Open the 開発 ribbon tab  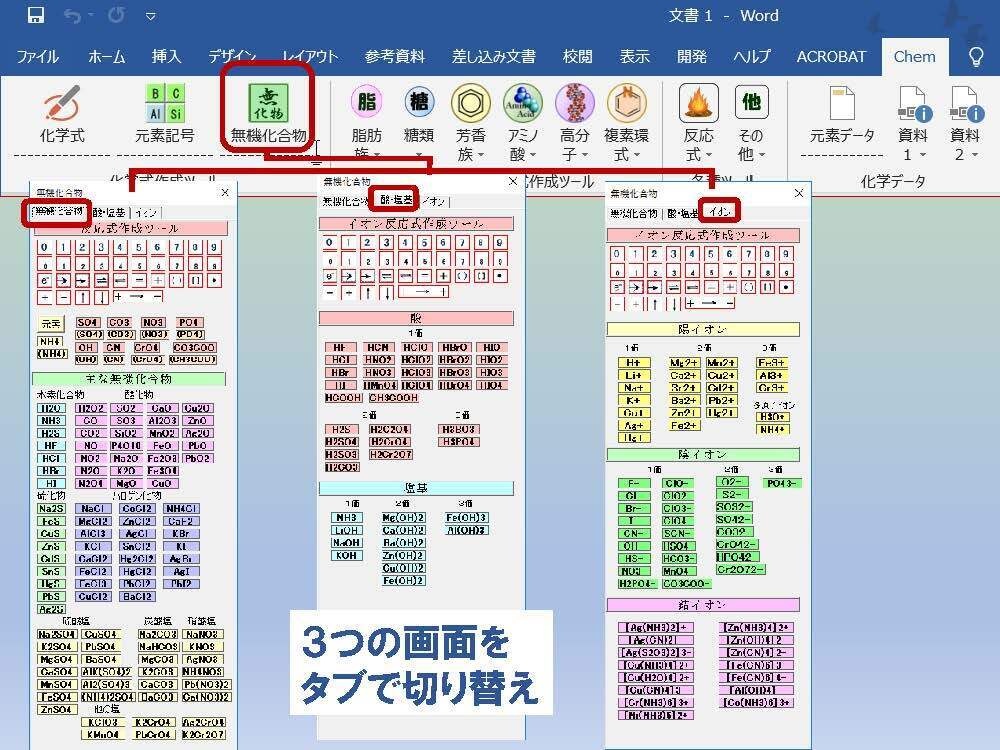692,56
